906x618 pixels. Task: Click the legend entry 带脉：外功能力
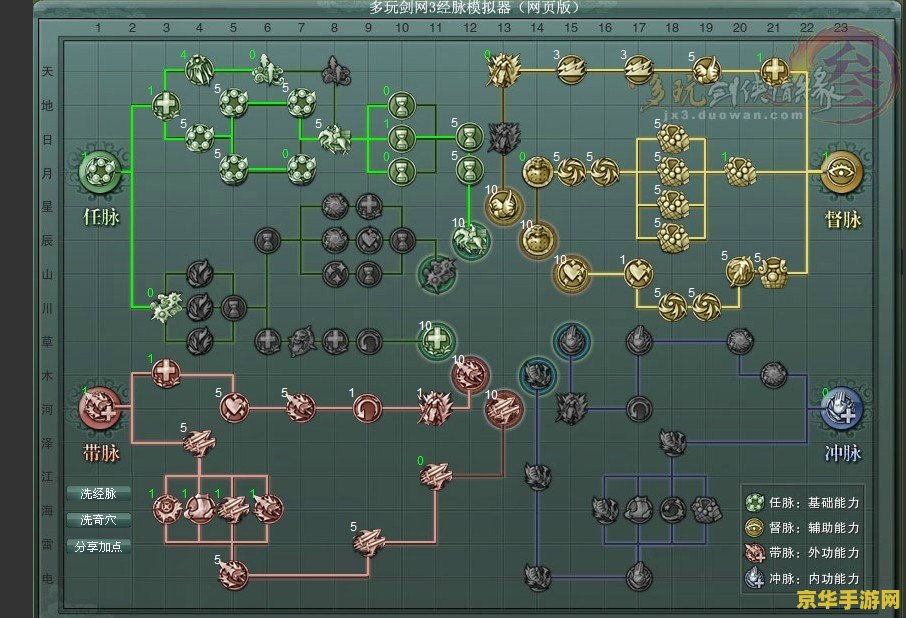pos(803,553)
